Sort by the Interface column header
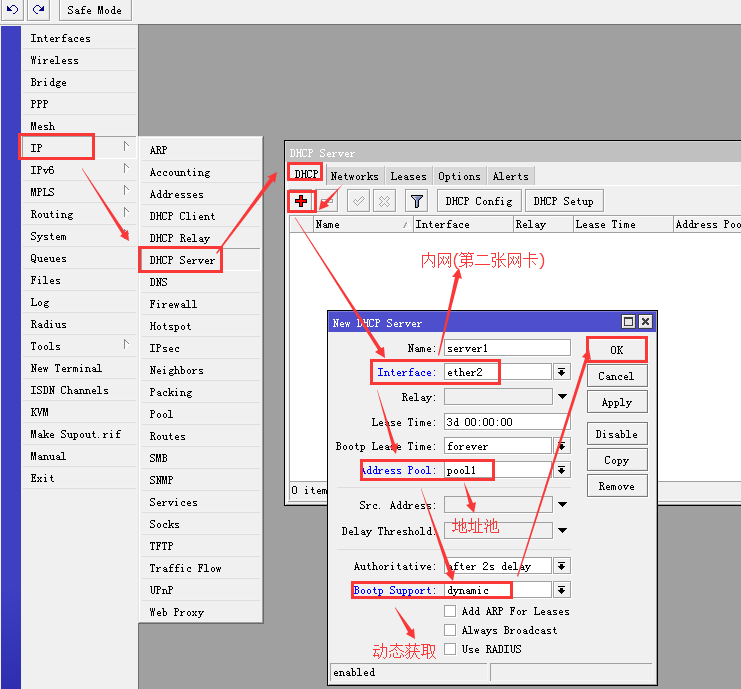Image resolution: width=741 pixels, height=689 pixels. 463,224
